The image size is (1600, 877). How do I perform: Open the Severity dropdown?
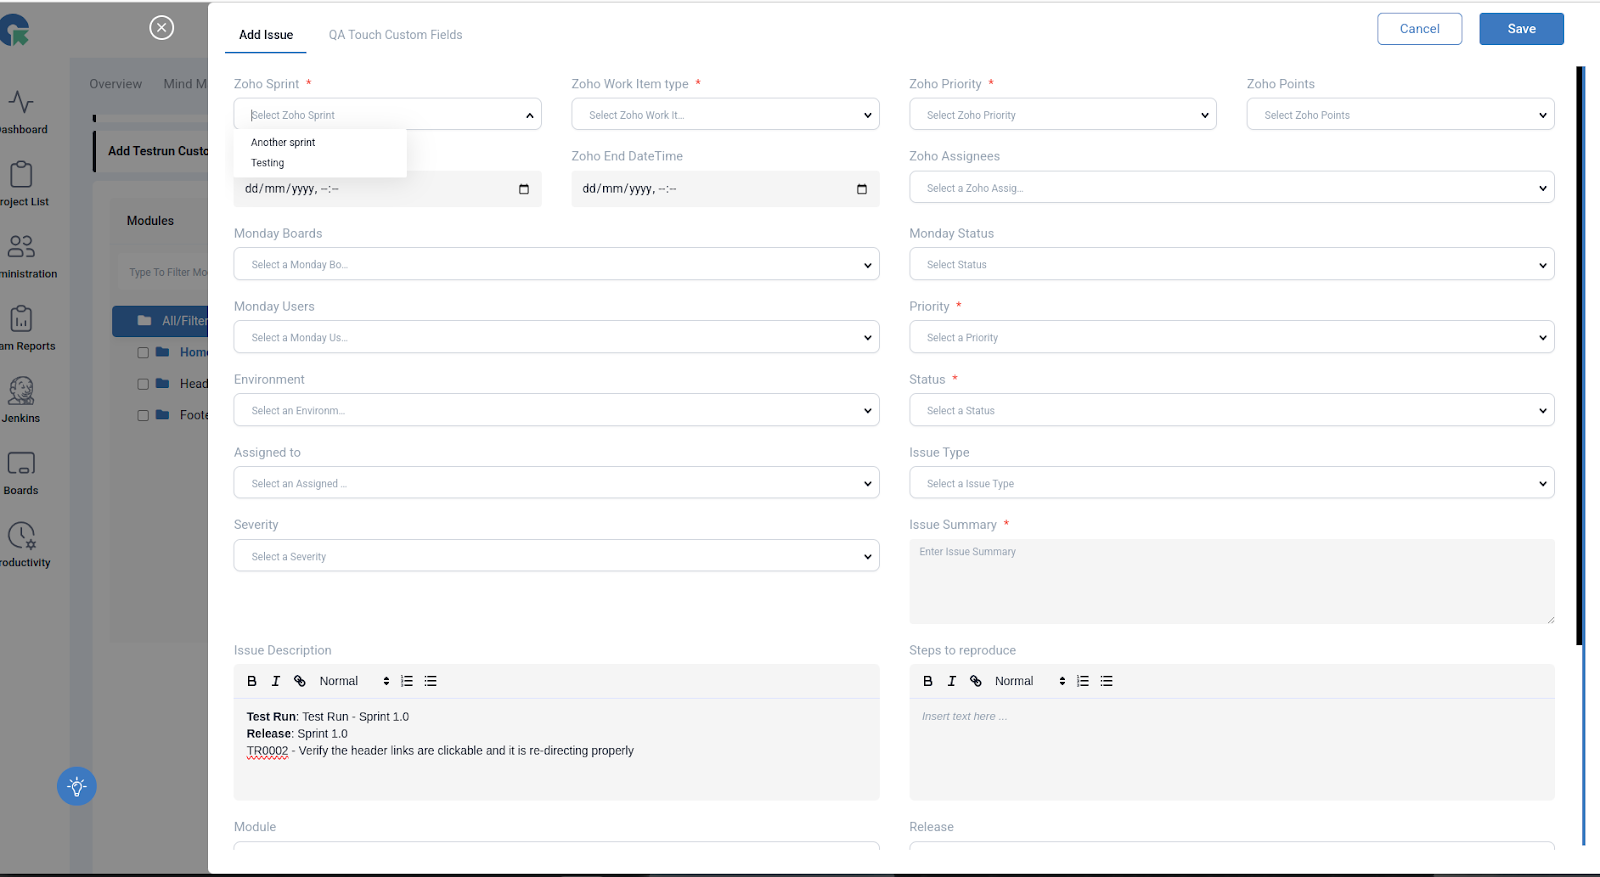pos(556,557)
